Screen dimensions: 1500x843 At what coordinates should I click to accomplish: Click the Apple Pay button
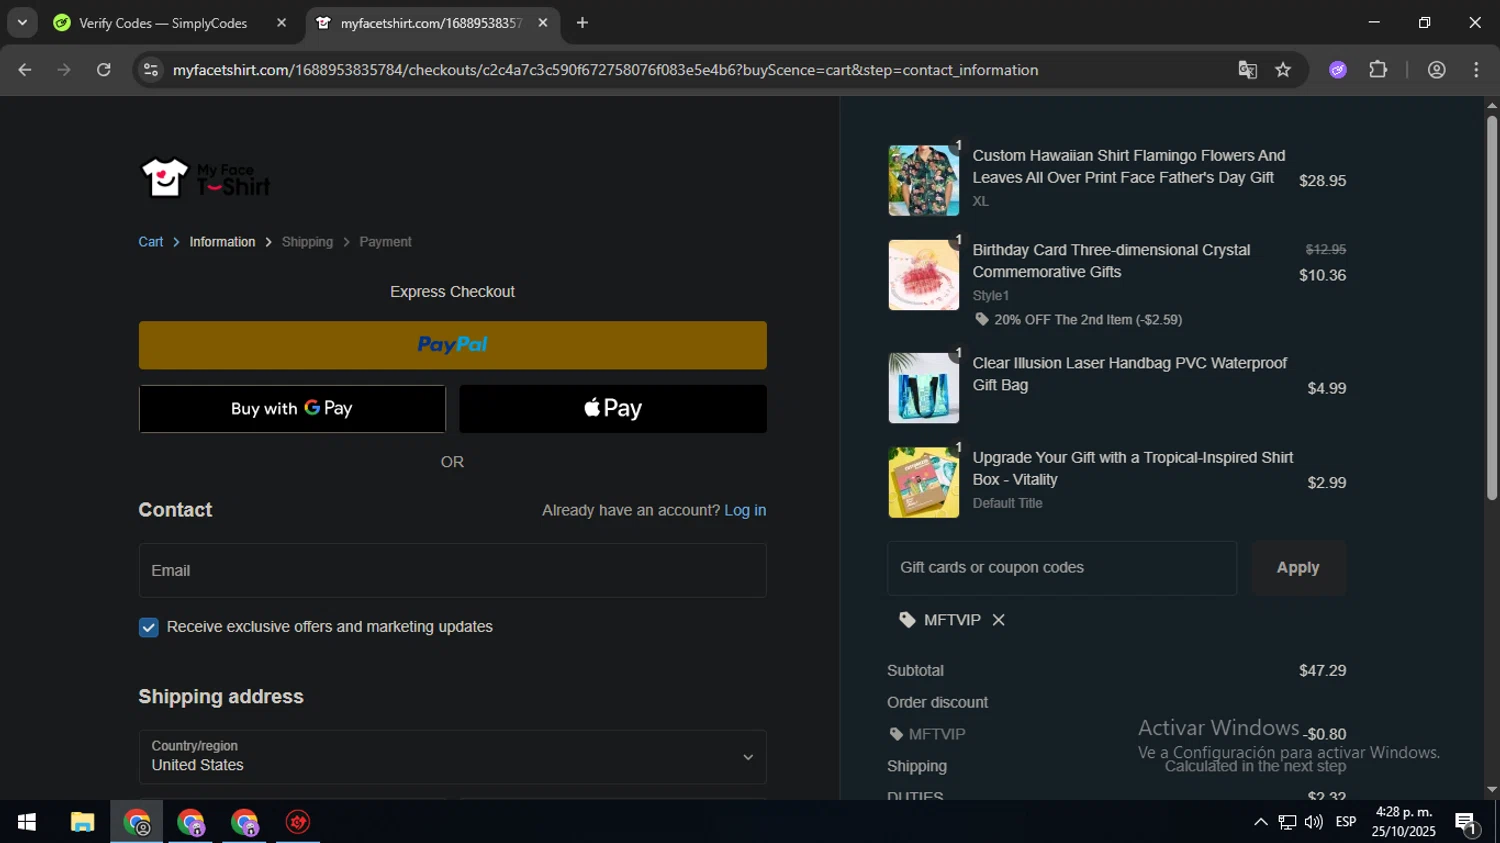click(x=613, y=409)
